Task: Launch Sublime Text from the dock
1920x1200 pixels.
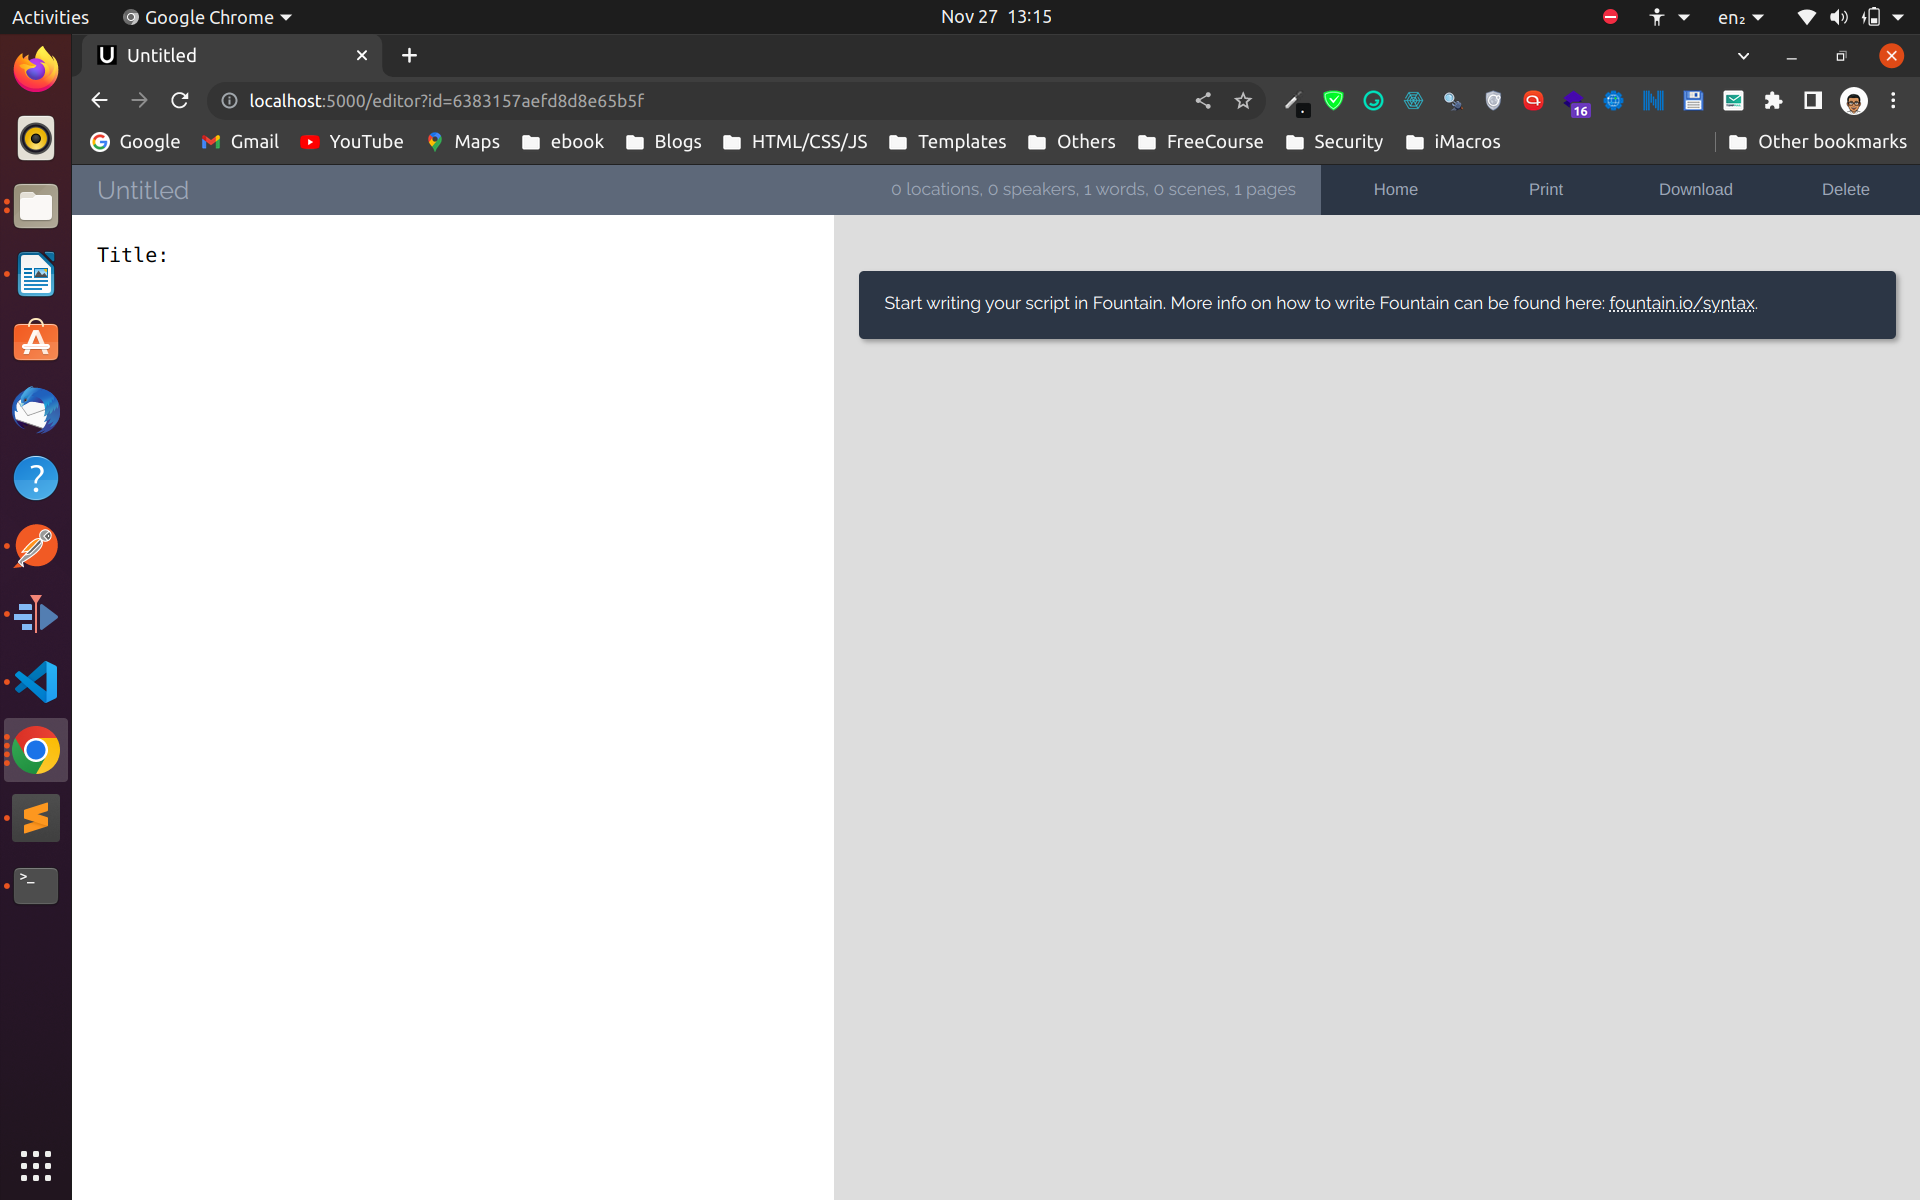Action: pyautogui.click(x=36, y=818)
